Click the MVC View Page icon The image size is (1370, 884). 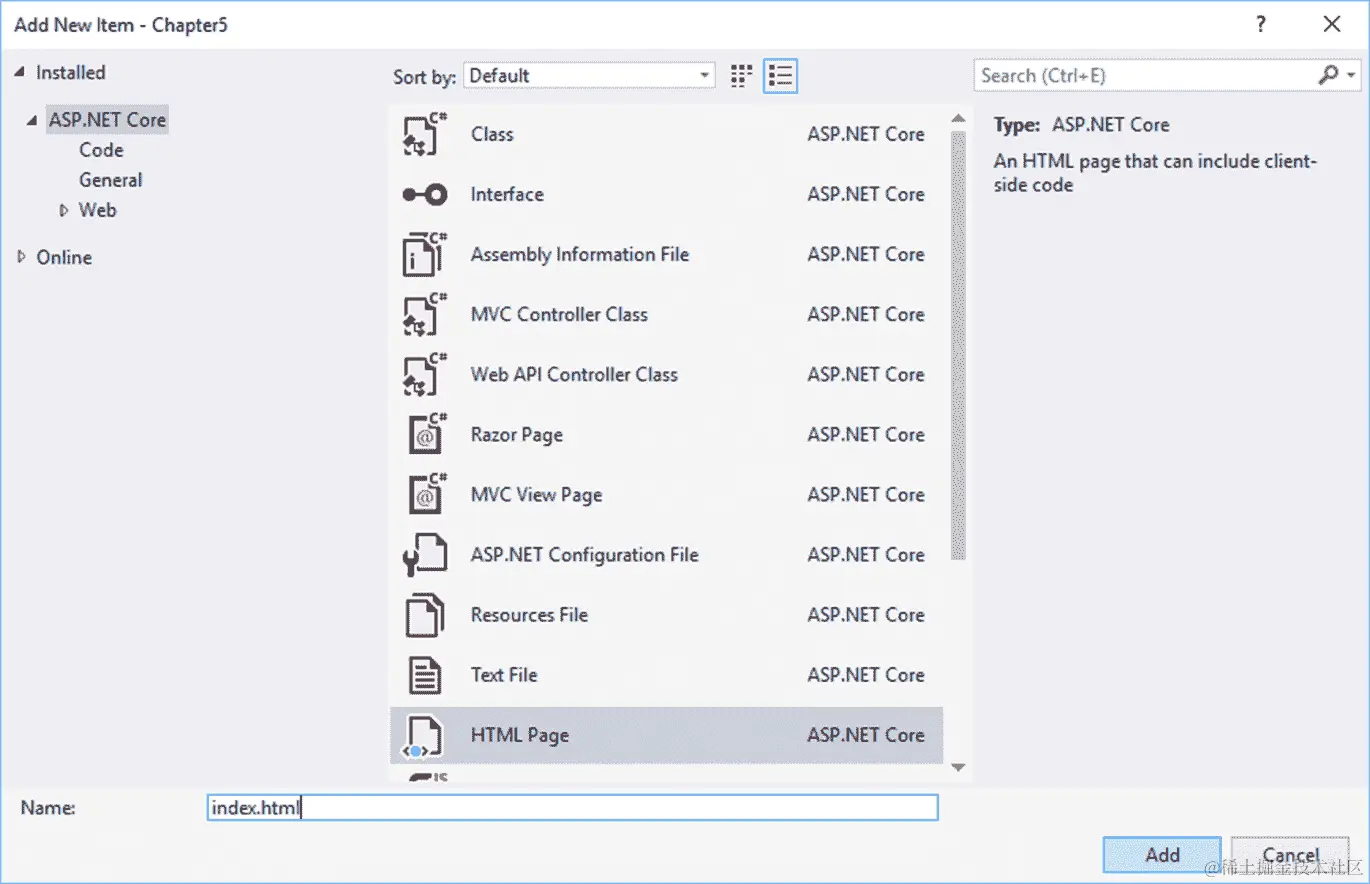tap(428, 494)
